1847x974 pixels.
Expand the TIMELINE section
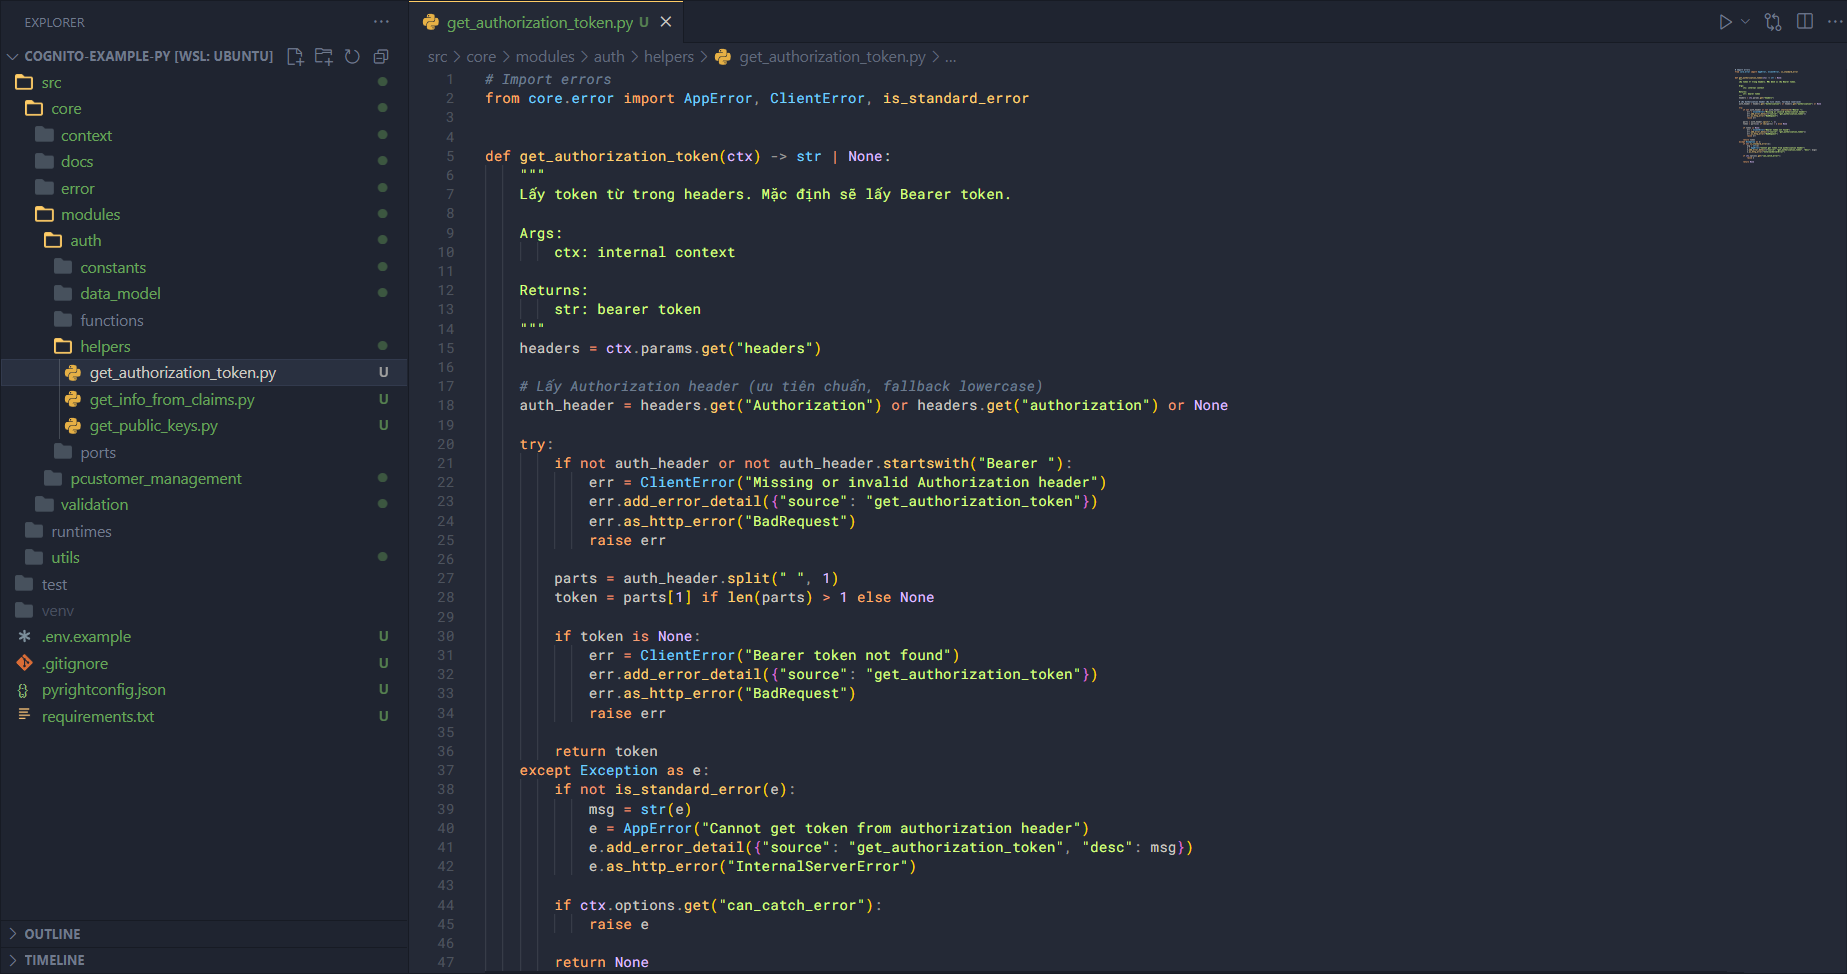click(54, 960)
